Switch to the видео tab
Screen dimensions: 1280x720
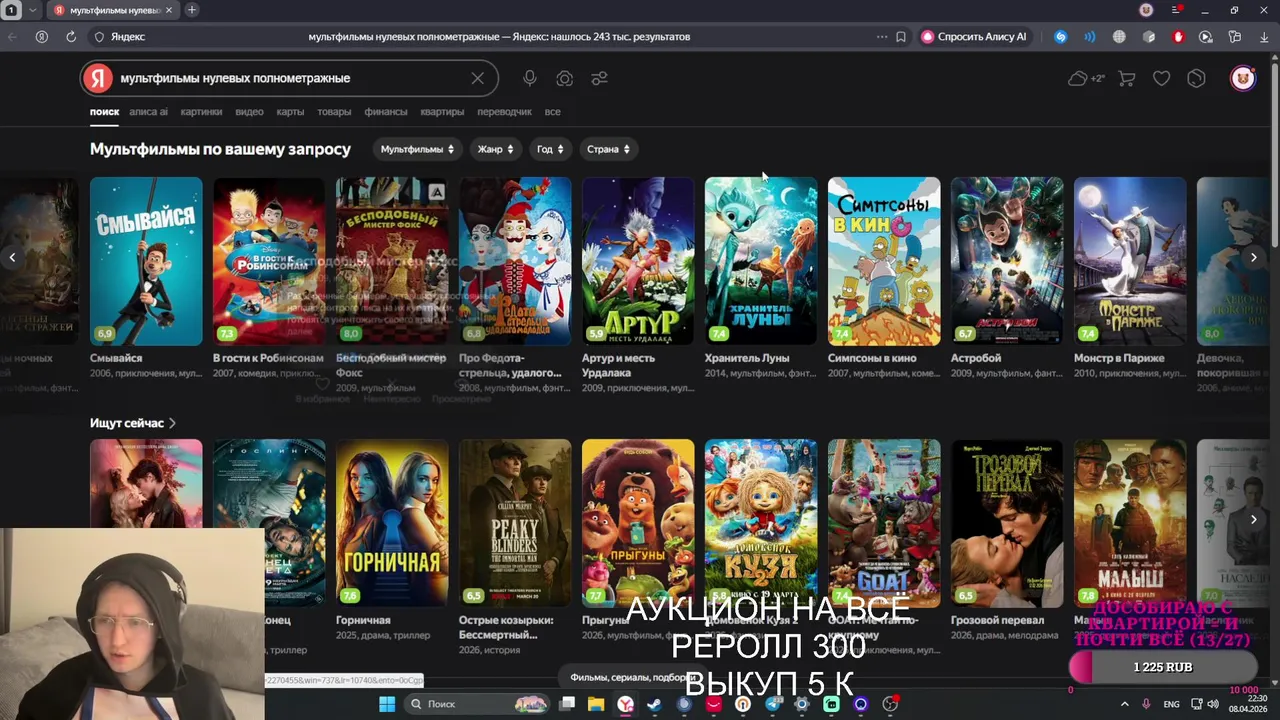tap(249, 112)
